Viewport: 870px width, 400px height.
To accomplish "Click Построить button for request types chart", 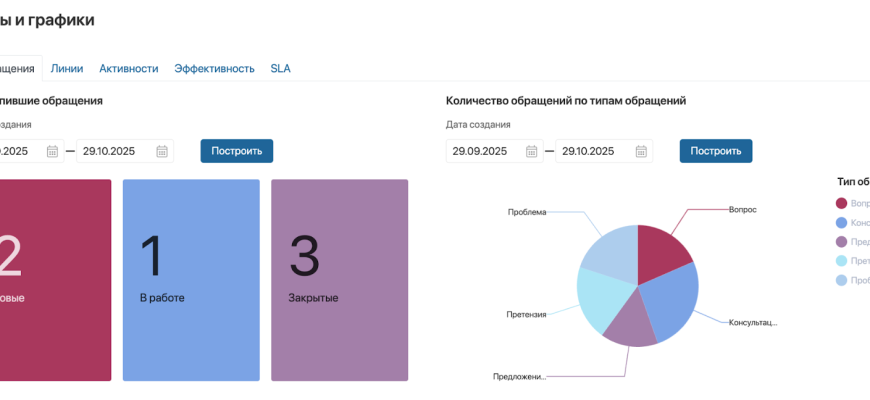I will 715,151.
